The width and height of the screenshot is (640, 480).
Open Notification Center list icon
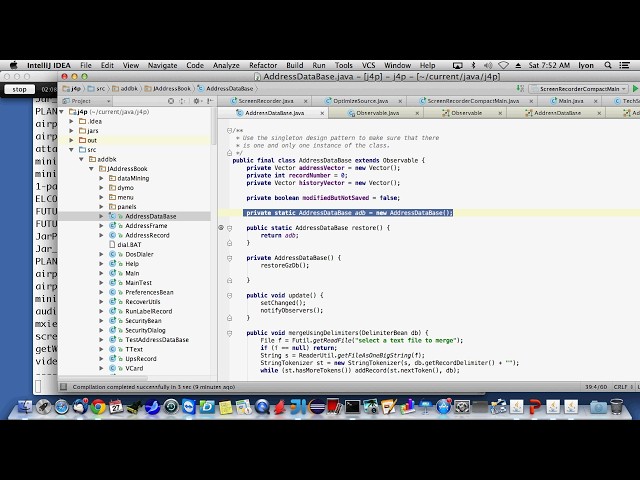[x=624, y=65]
